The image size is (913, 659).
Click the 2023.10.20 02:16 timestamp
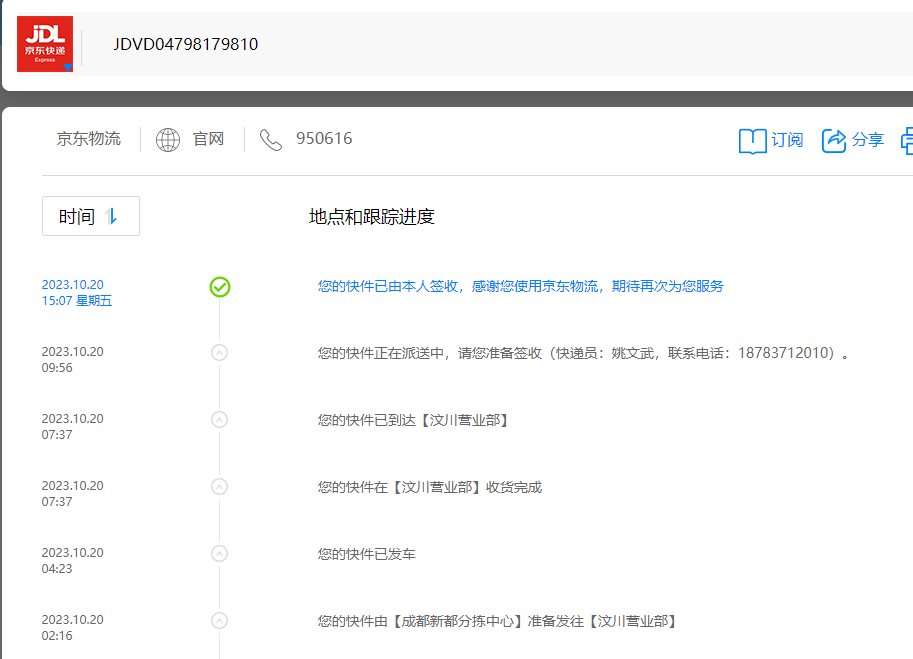click(x=72, y=628)
